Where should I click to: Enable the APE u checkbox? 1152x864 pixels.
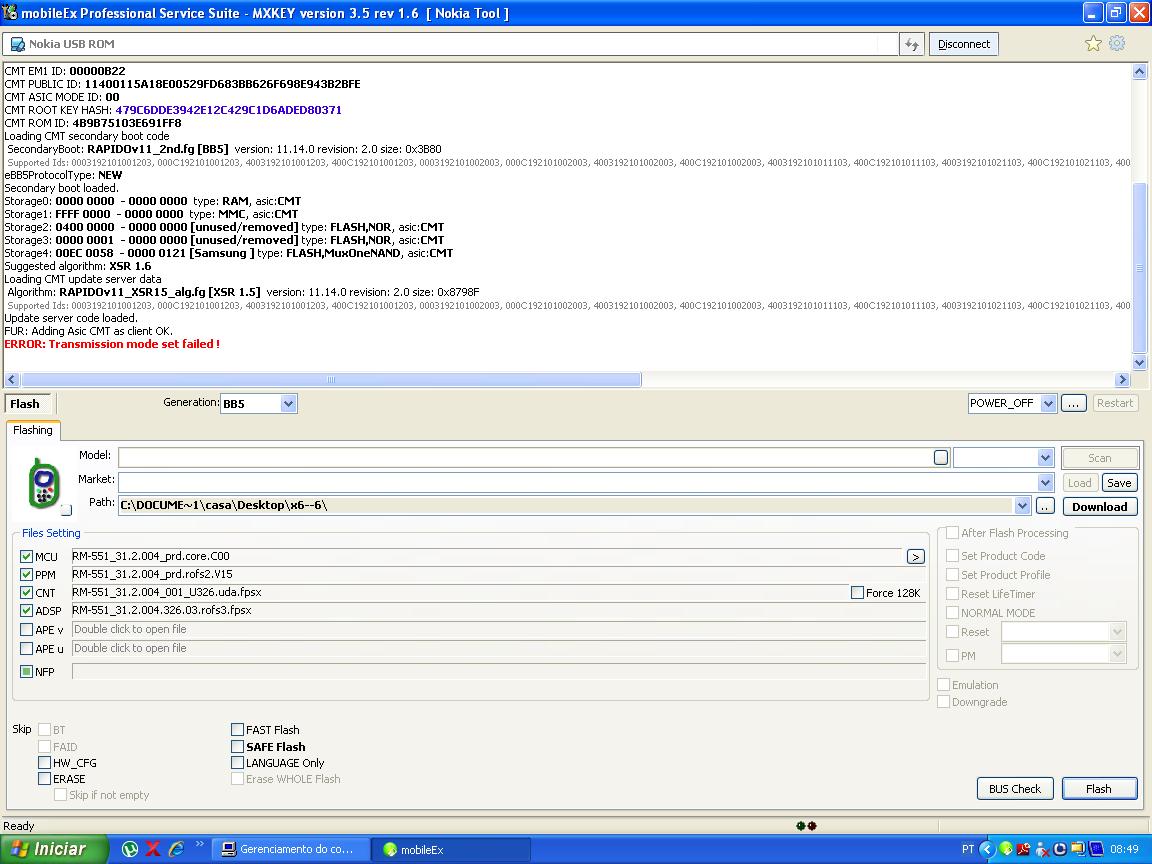26,649
